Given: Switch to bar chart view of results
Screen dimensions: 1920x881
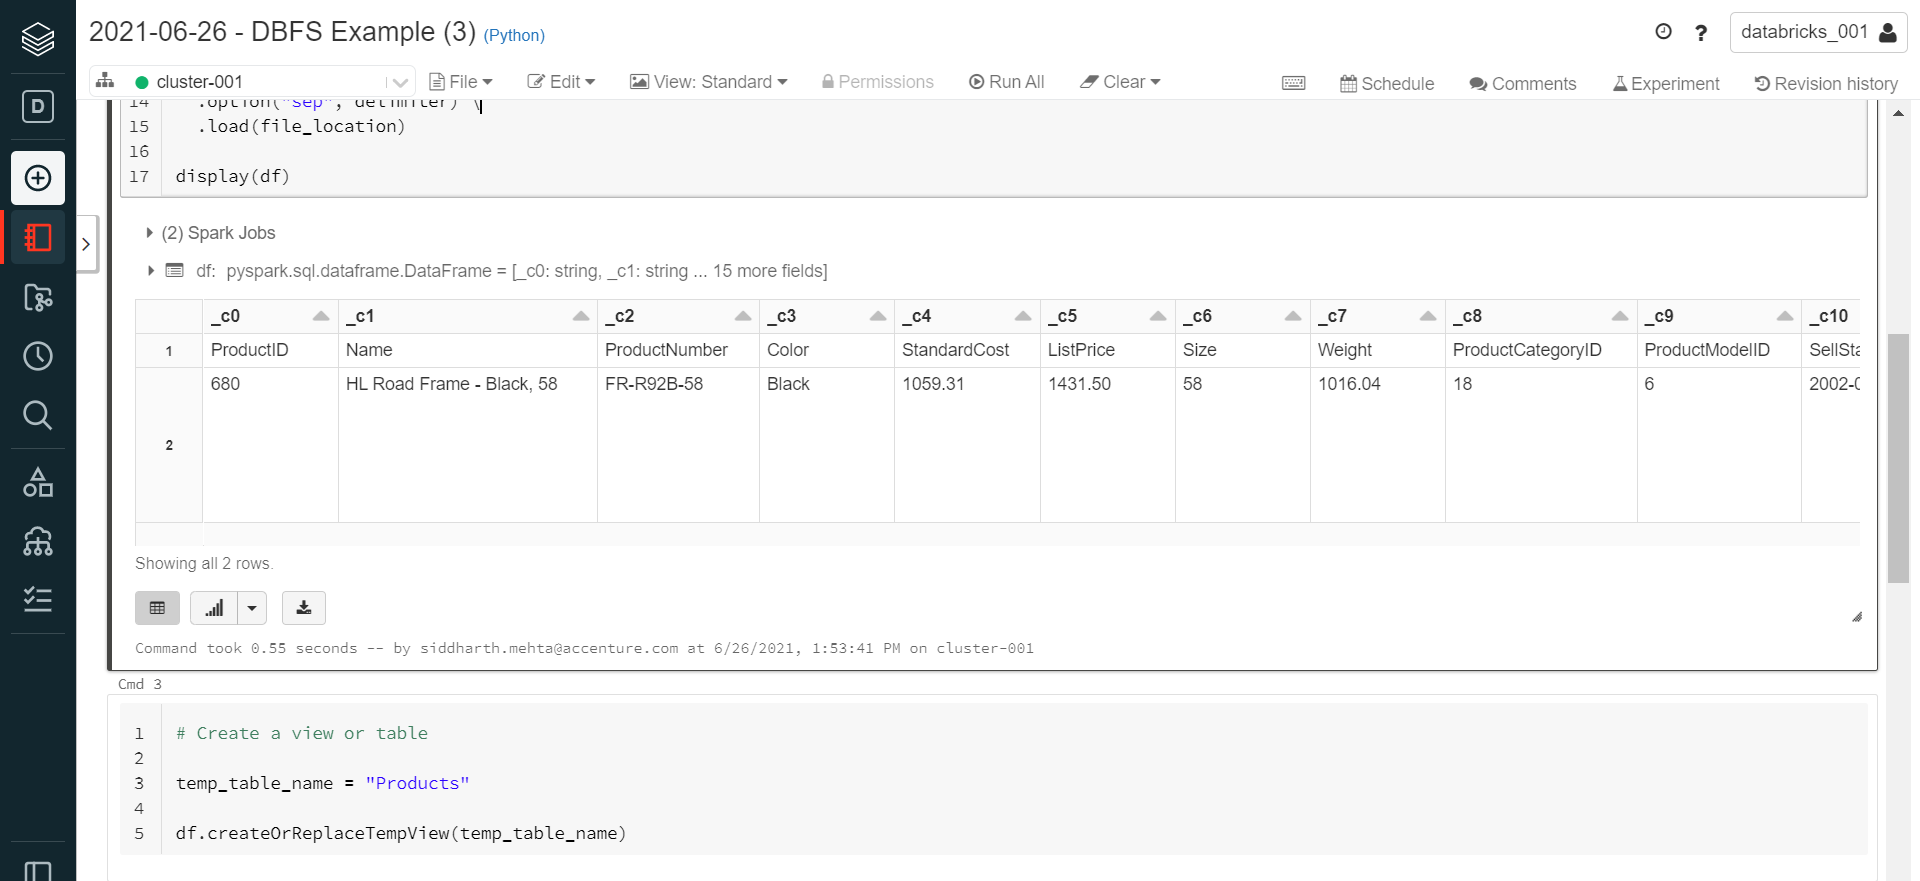Looking at the screenshot, I should pos(214,608).
